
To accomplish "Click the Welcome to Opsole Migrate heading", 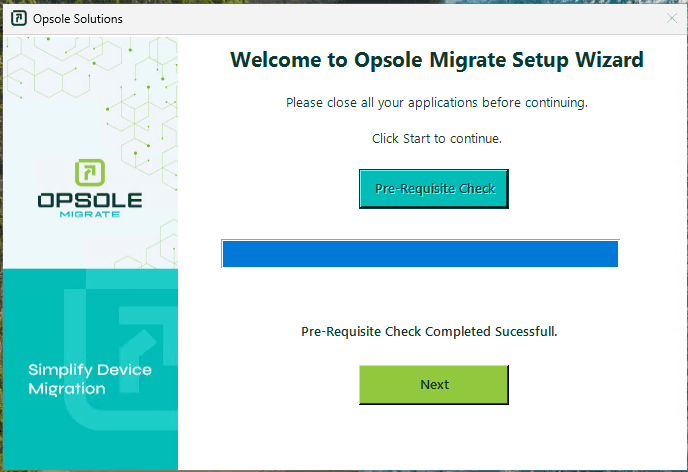I will (x=437, y=60).
